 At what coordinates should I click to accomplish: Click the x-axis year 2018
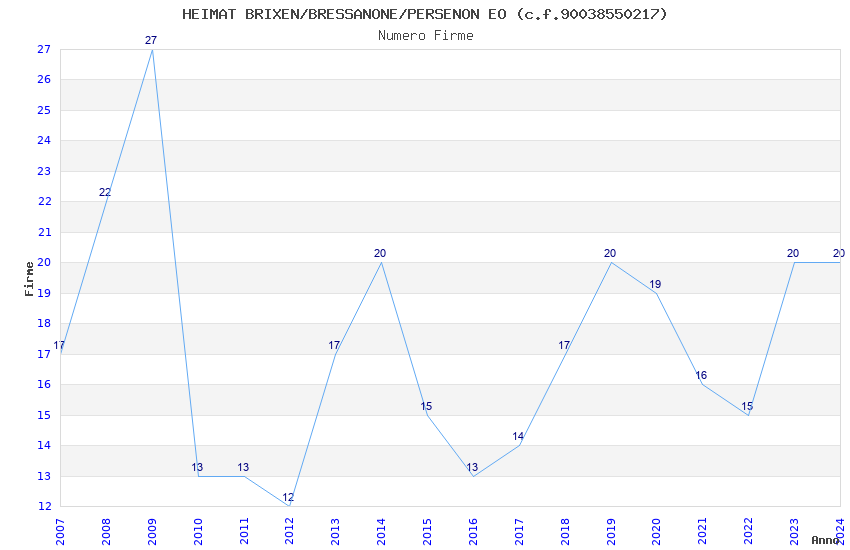click(565, 532)
